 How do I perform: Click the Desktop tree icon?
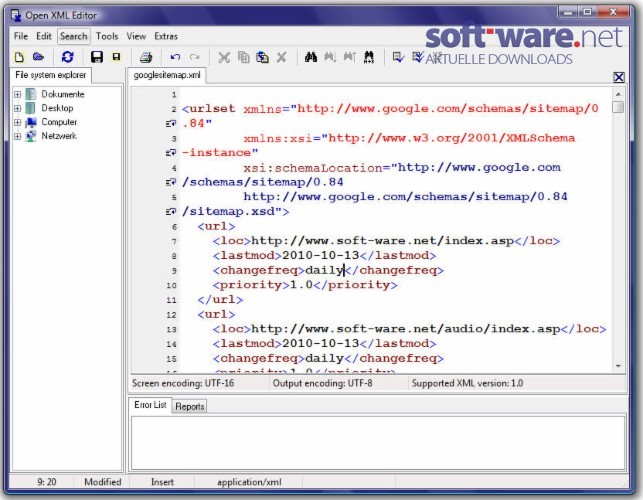tap(31, 108)
